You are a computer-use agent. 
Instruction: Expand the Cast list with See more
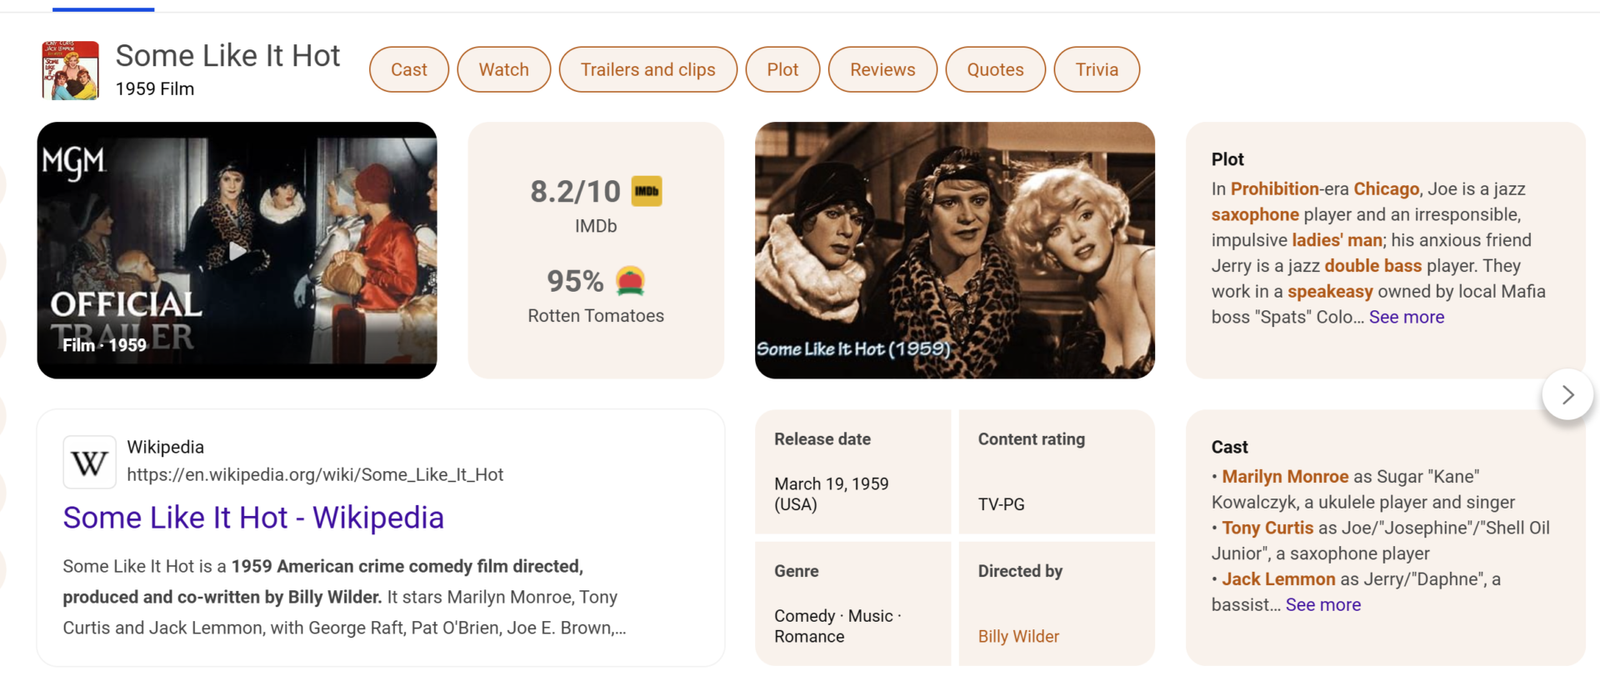[x=1322, y=605]
